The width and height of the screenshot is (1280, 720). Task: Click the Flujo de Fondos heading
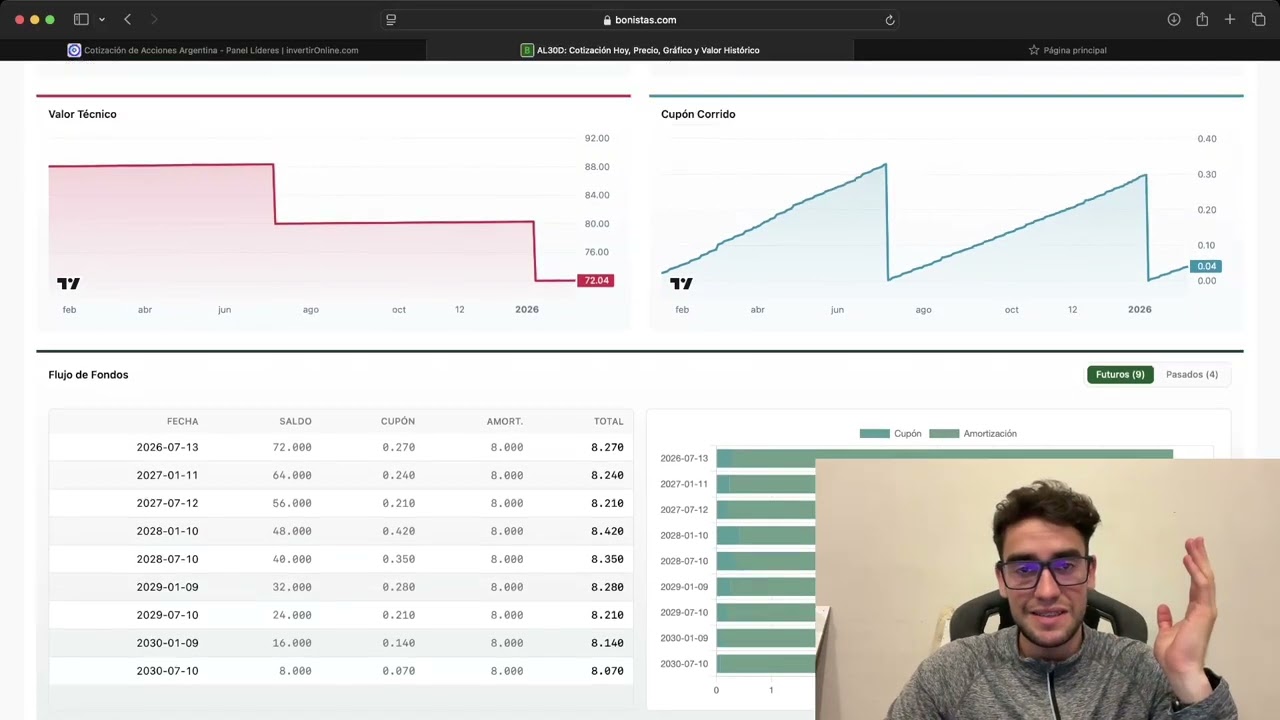click(88, 375)
